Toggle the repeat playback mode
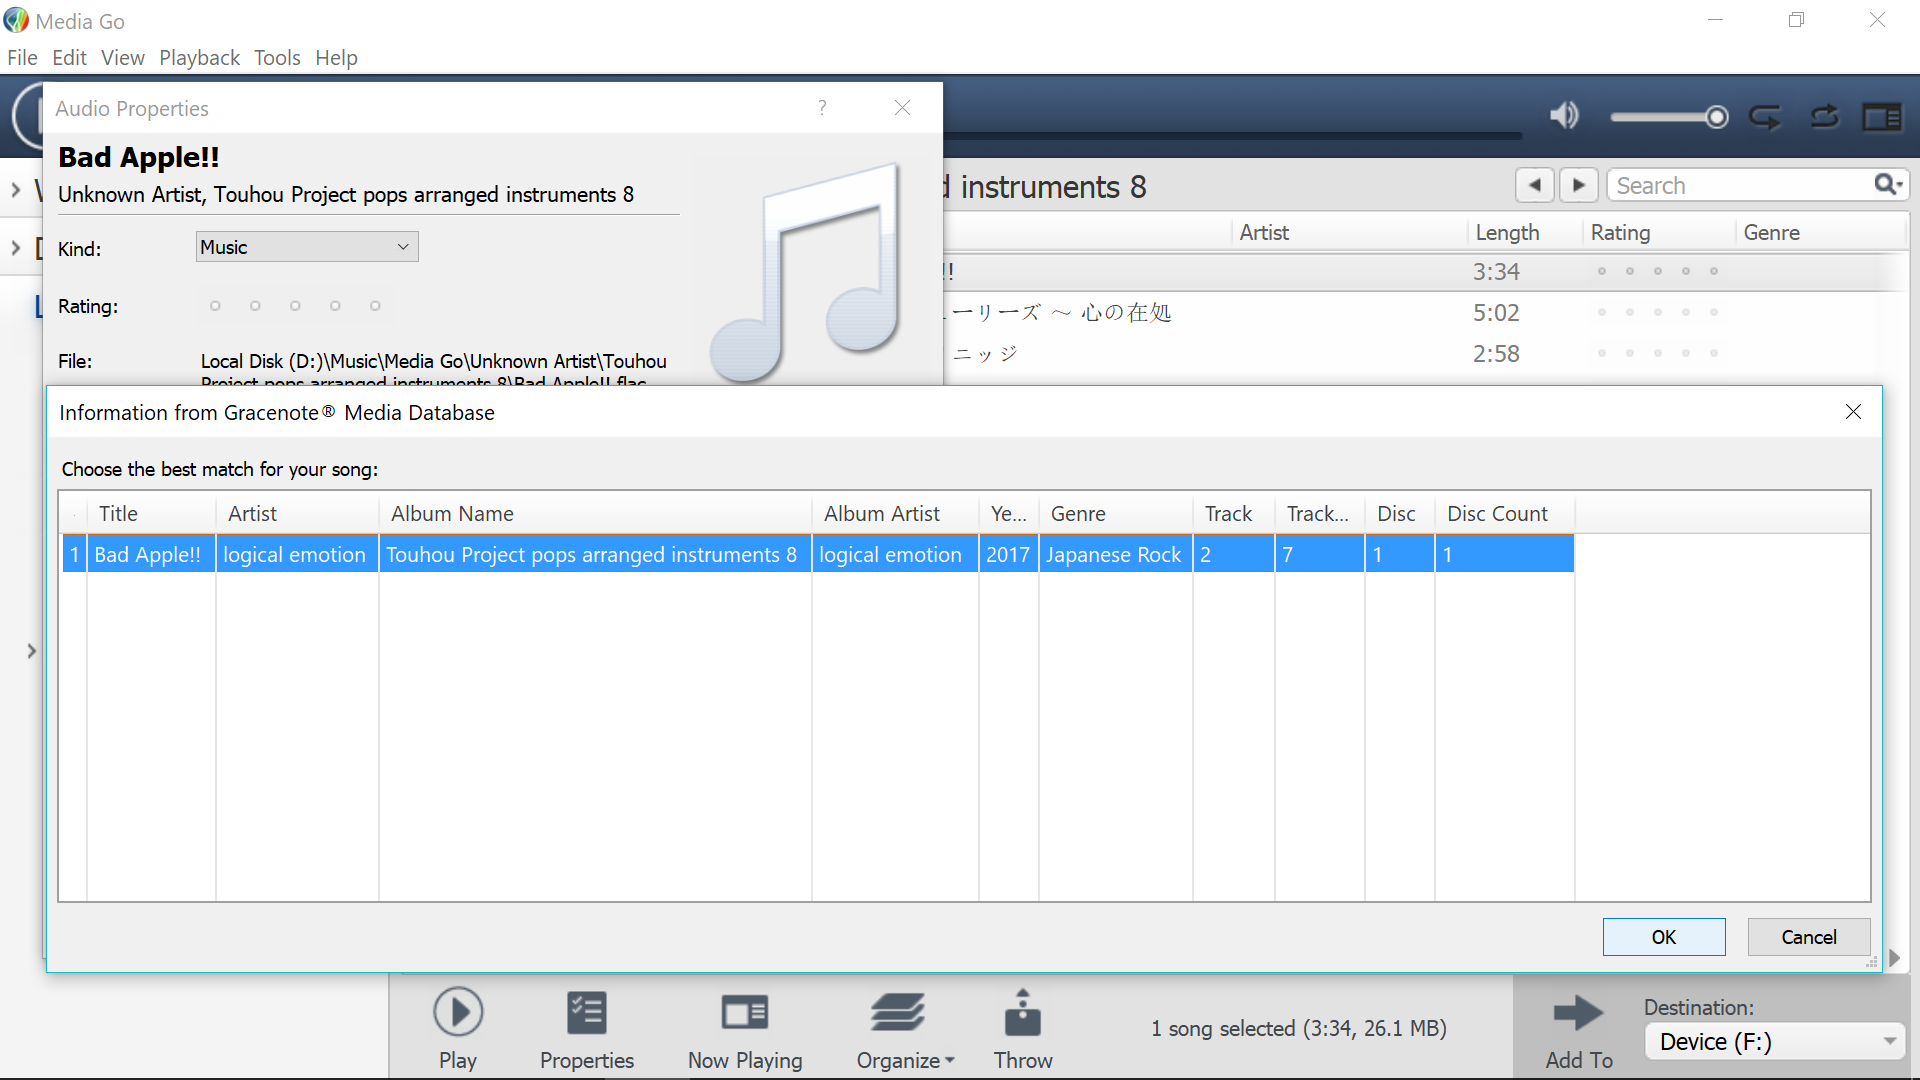The height and width of the screenshot is (1080, 1920). coord(1765,117)
